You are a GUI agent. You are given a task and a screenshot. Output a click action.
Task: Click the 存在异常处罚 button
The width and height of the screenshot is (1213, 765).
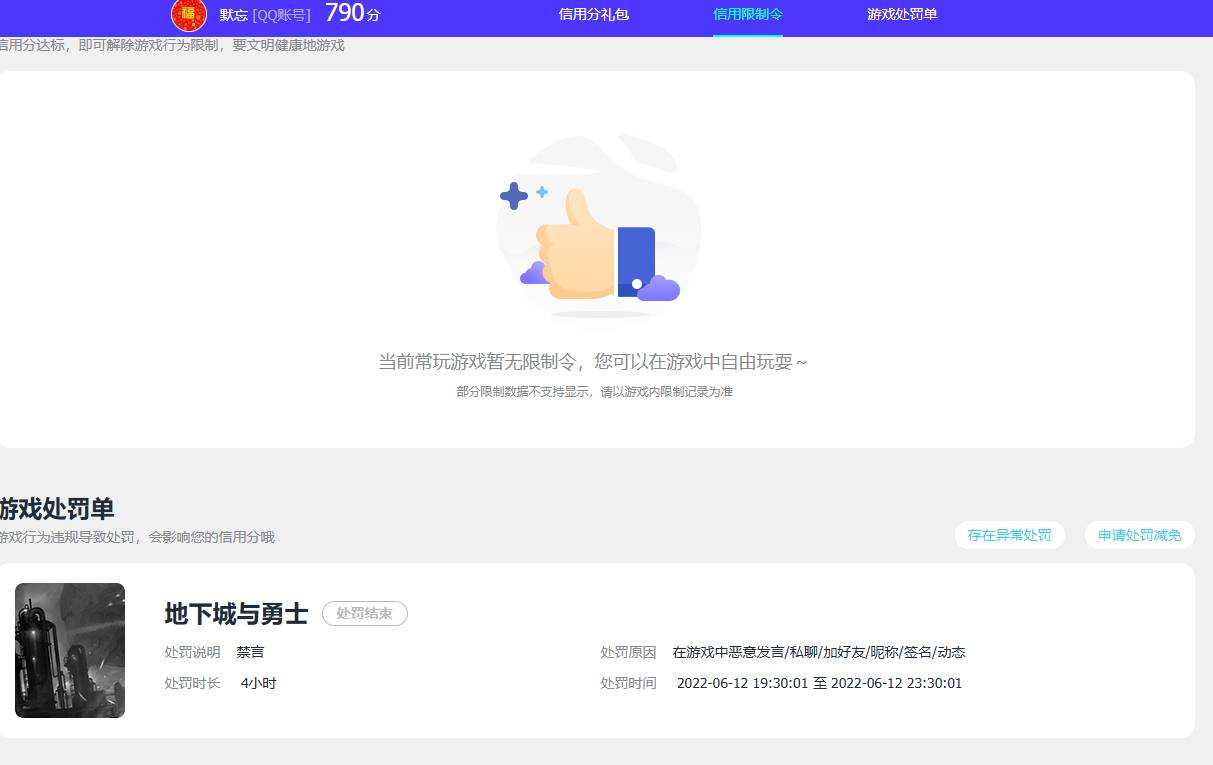(1010, 535)
